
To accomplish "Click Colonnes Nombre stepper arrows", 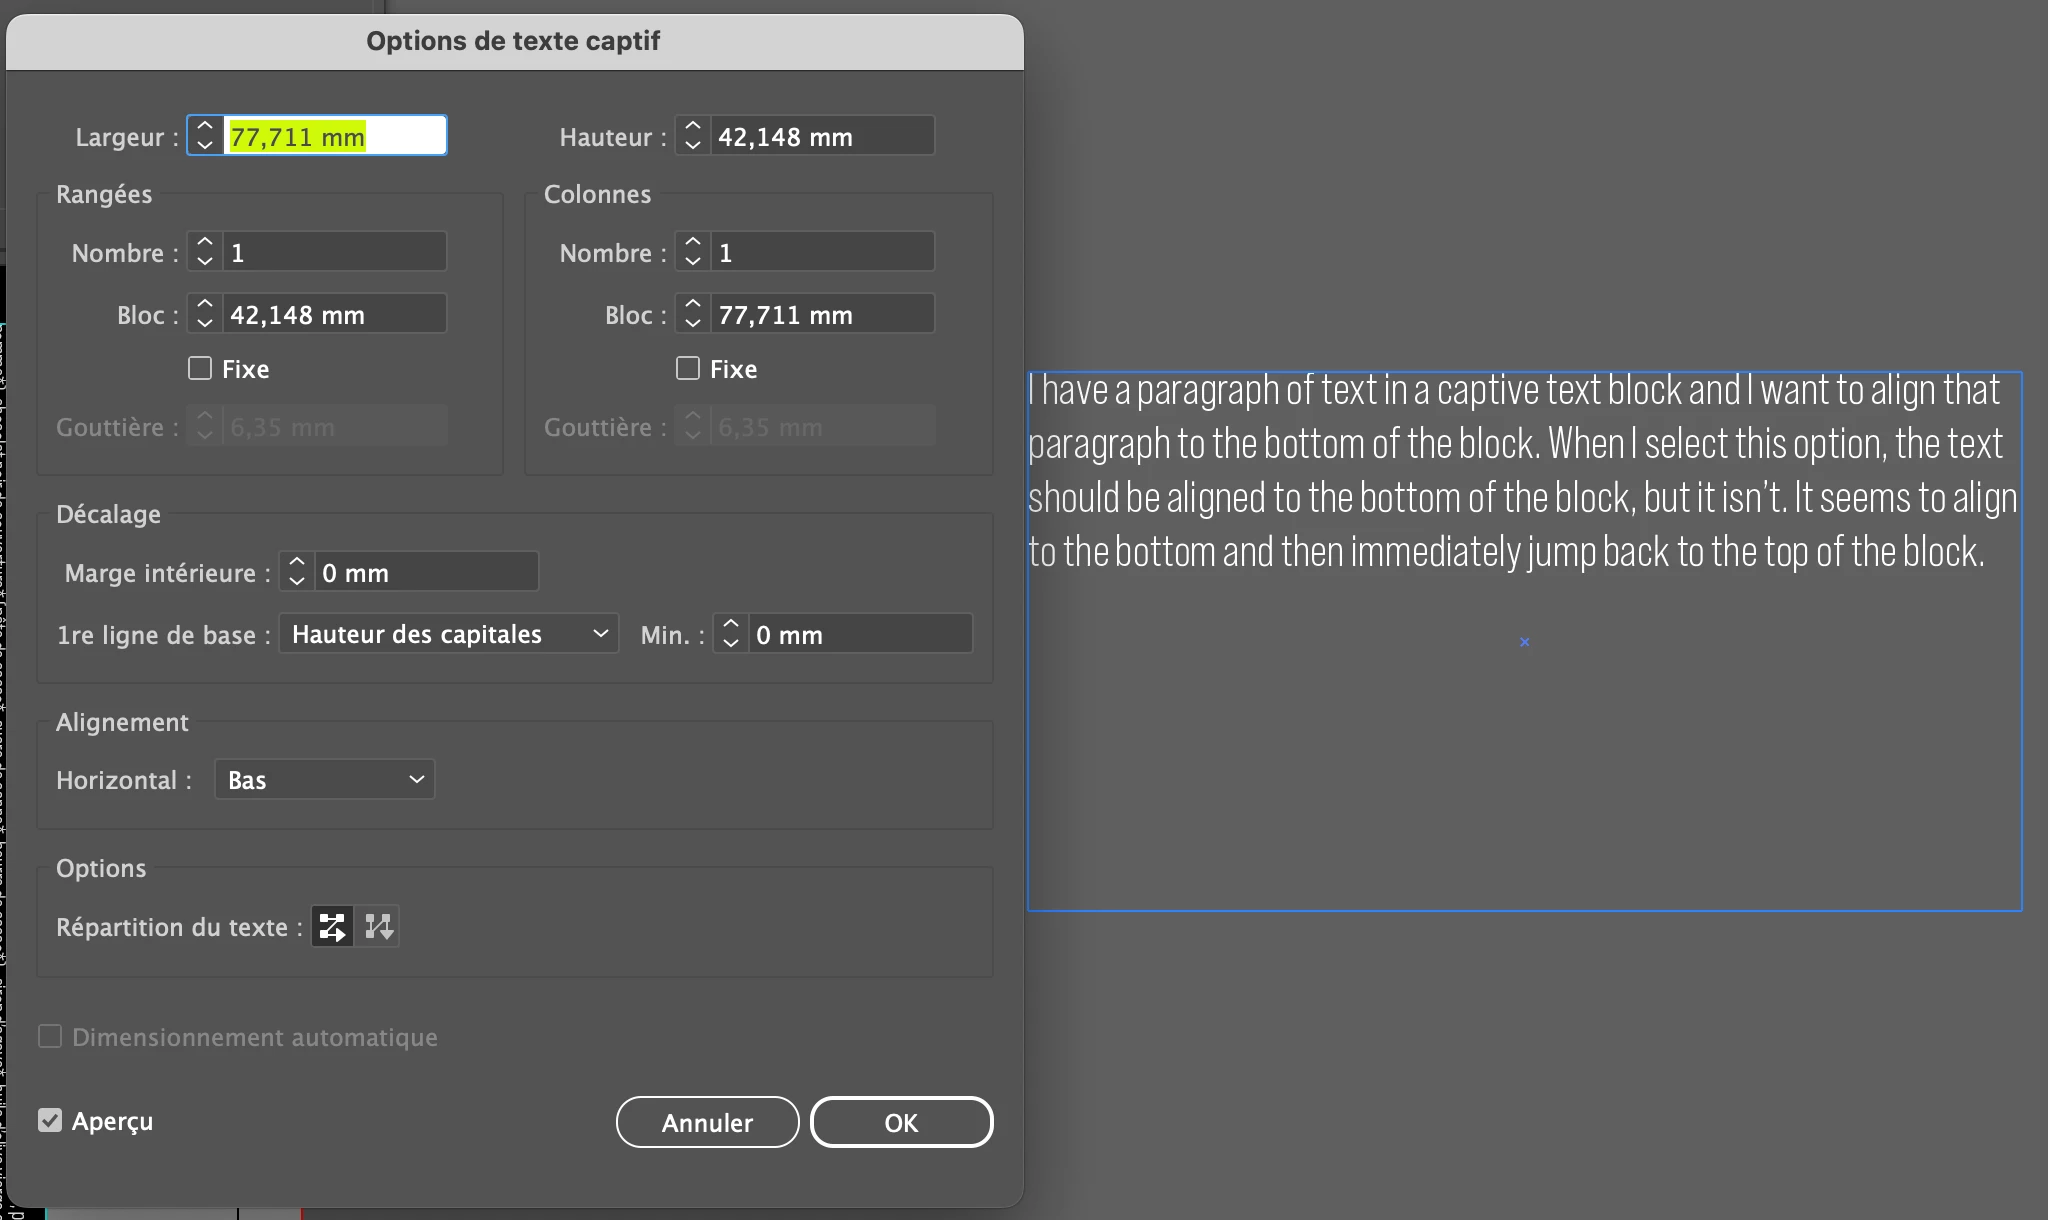I will [693, 252].
